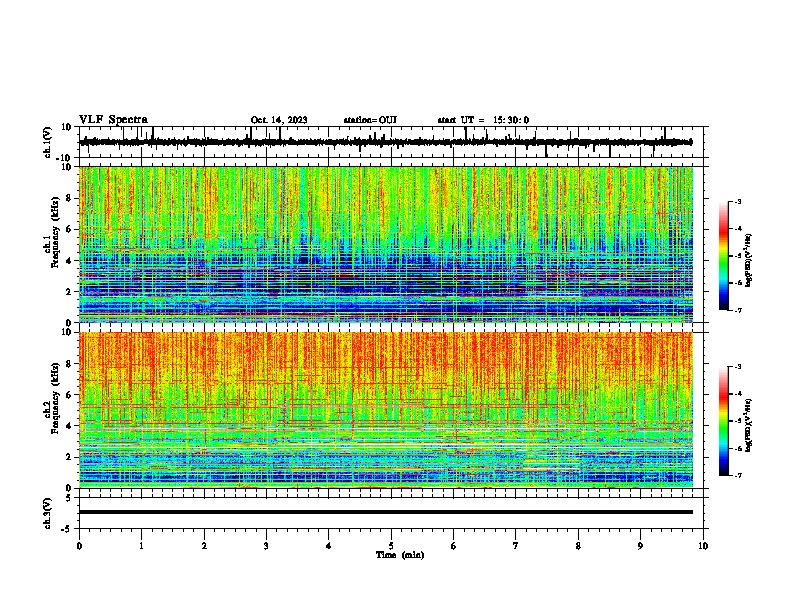
Task: Click the "Time (min)" axis label
Action: click(400, 555)
